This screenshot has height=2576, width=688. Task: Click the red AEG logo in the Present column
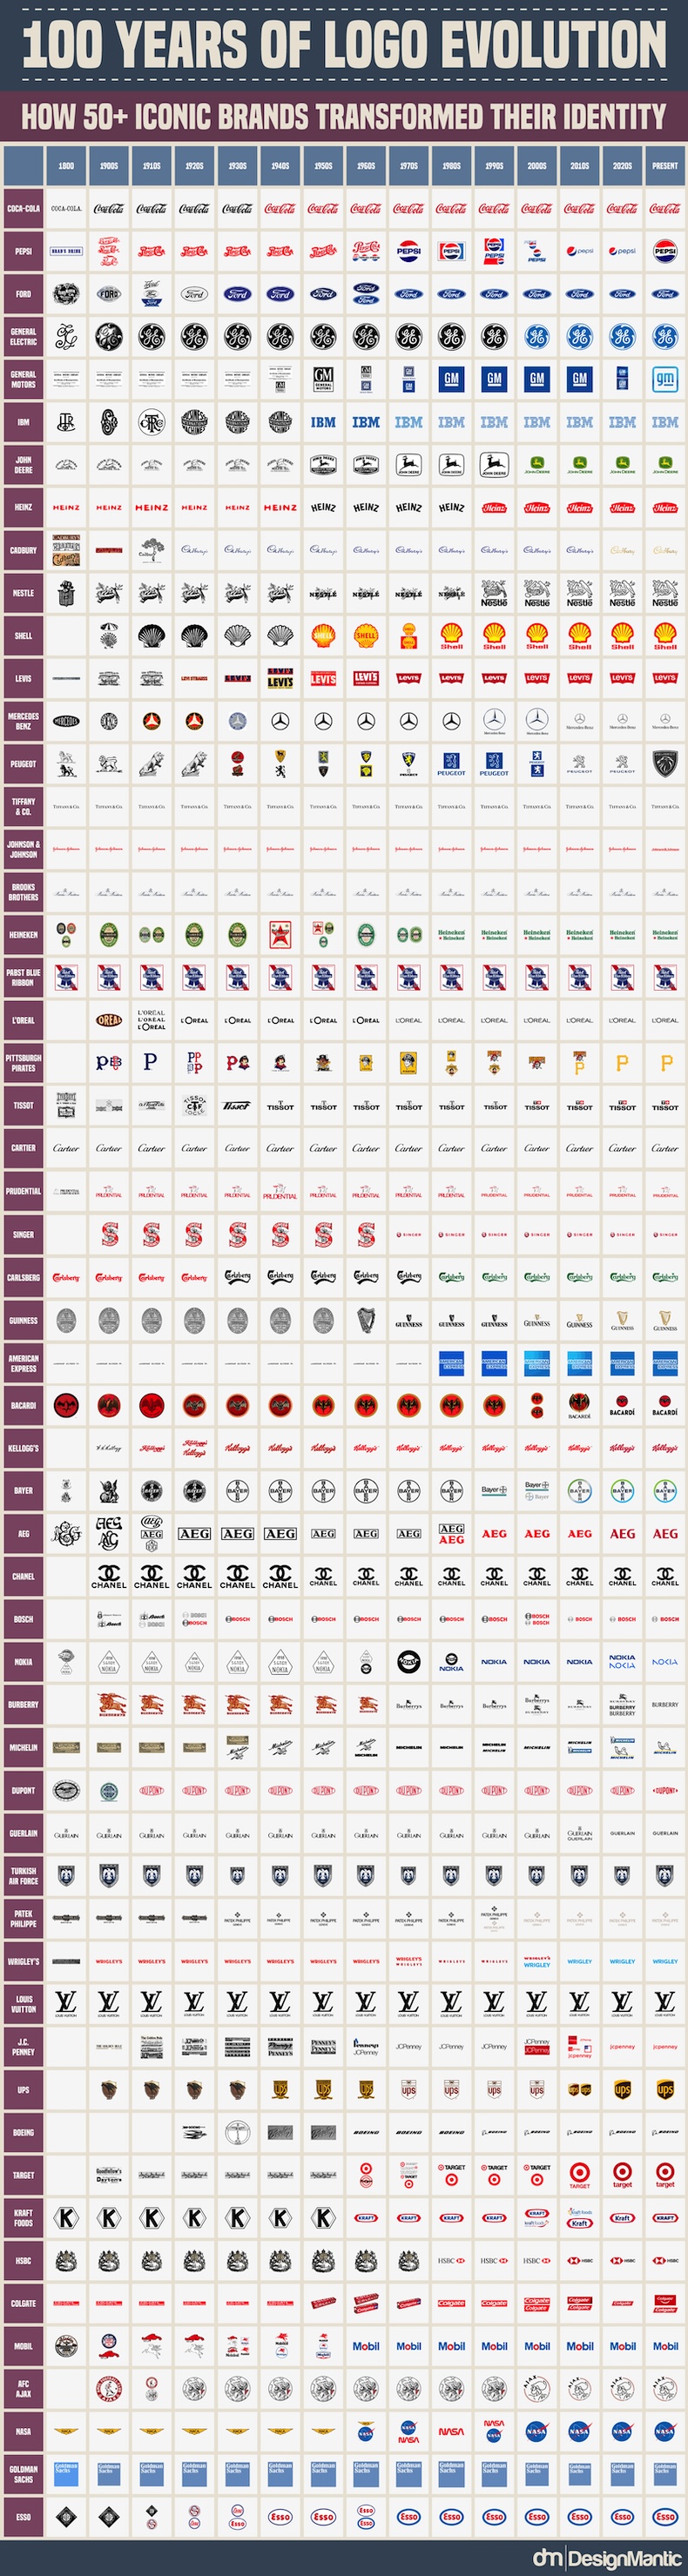[x=665, y=1533]
